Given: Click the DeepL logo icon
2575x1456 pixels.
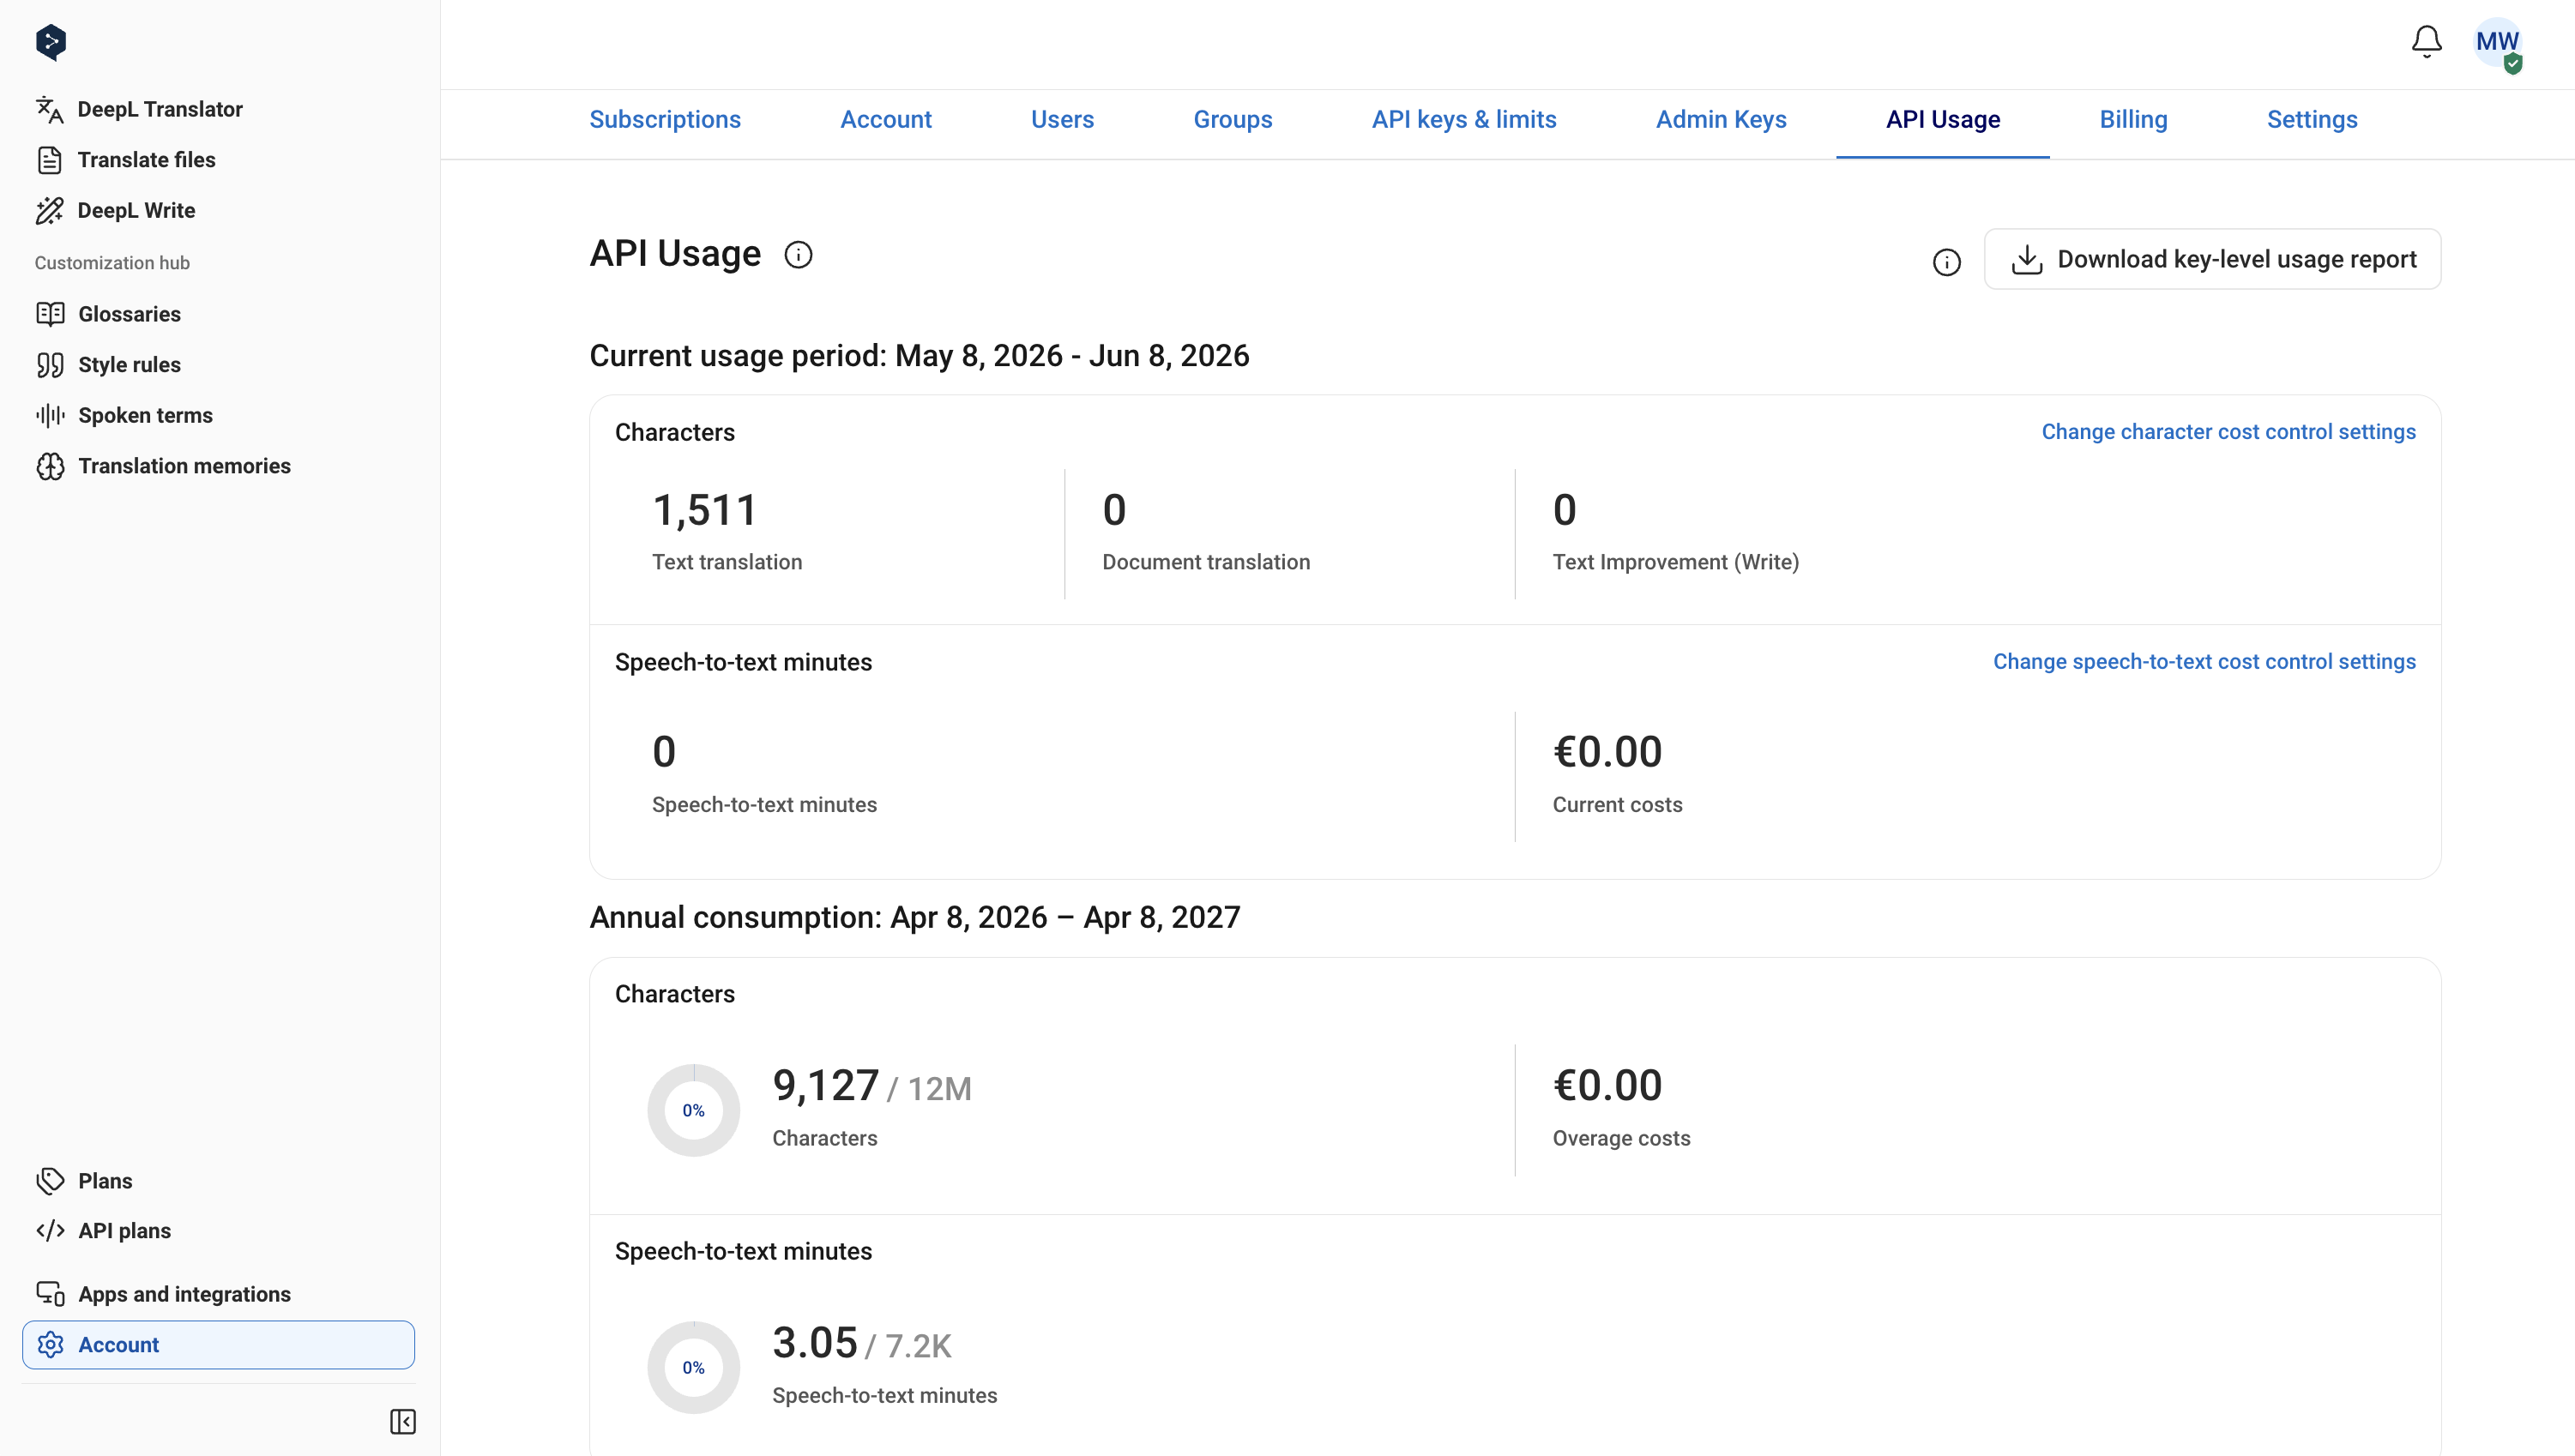Looking at the screenshot, I should 51,42.
